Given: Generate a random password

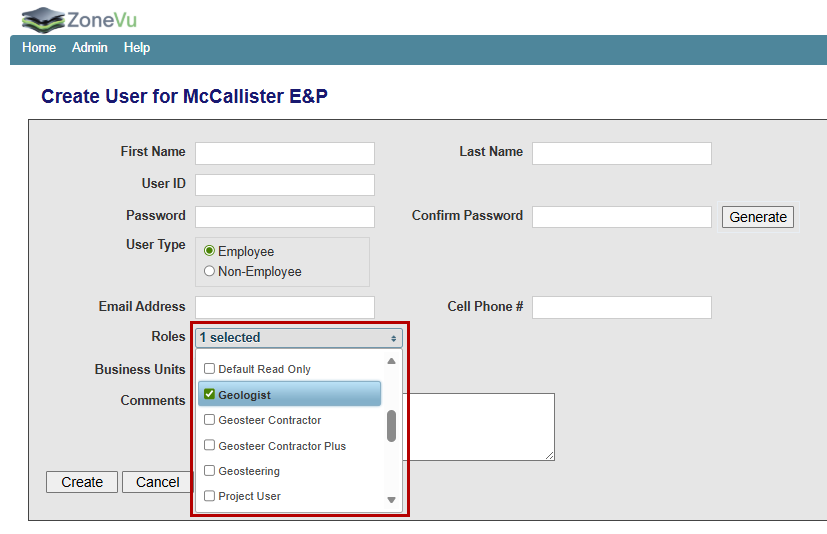Looking at the screenshot, I should pyautogui.click(x=758, y=217).
